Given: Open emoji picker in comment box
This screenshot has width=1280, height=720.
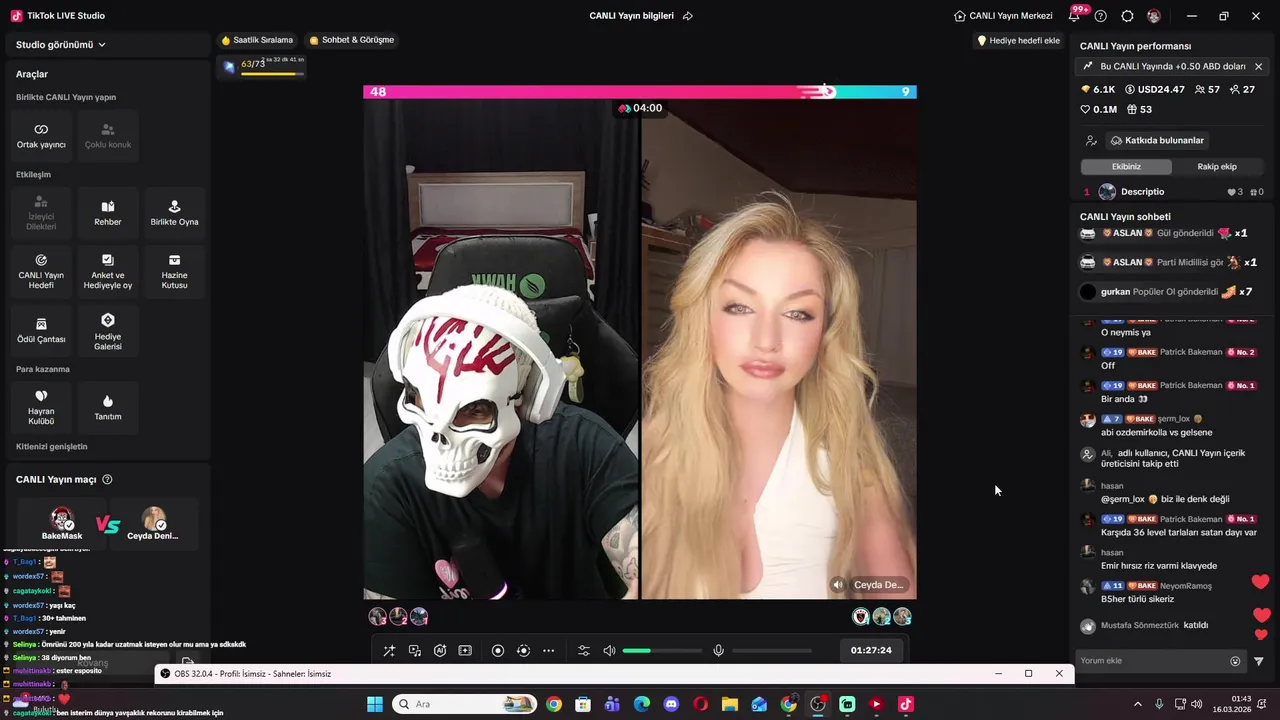Looking at the screenshot, I should [1235, 661].
